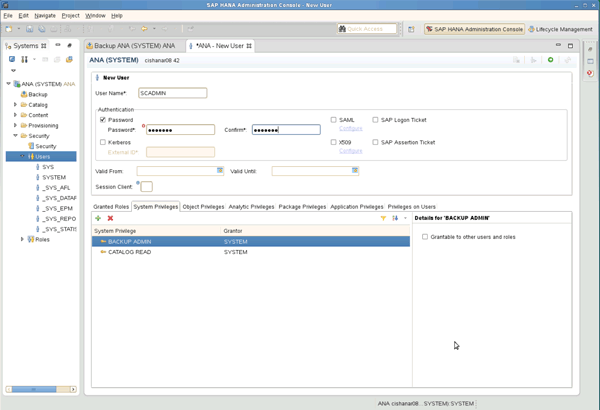Screen dimensions: 600x410
Task: Open the Analytic Privileges tab
Action: pyautogui.click(x=251, y=207)
